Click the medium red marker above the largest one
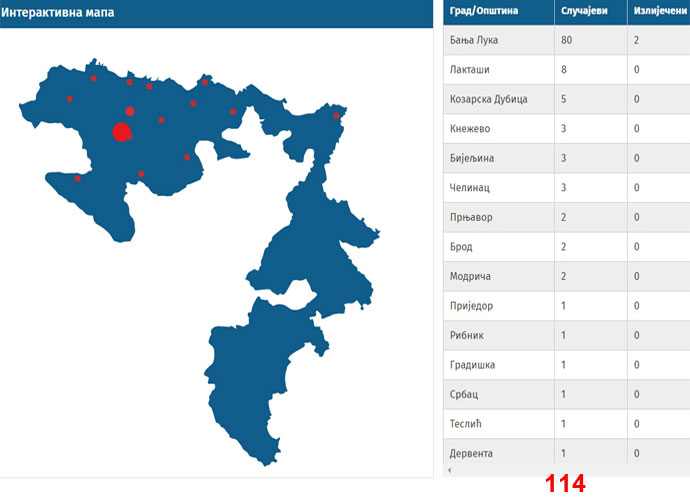Screen dimensions: 690x500 tap(130, 112)
